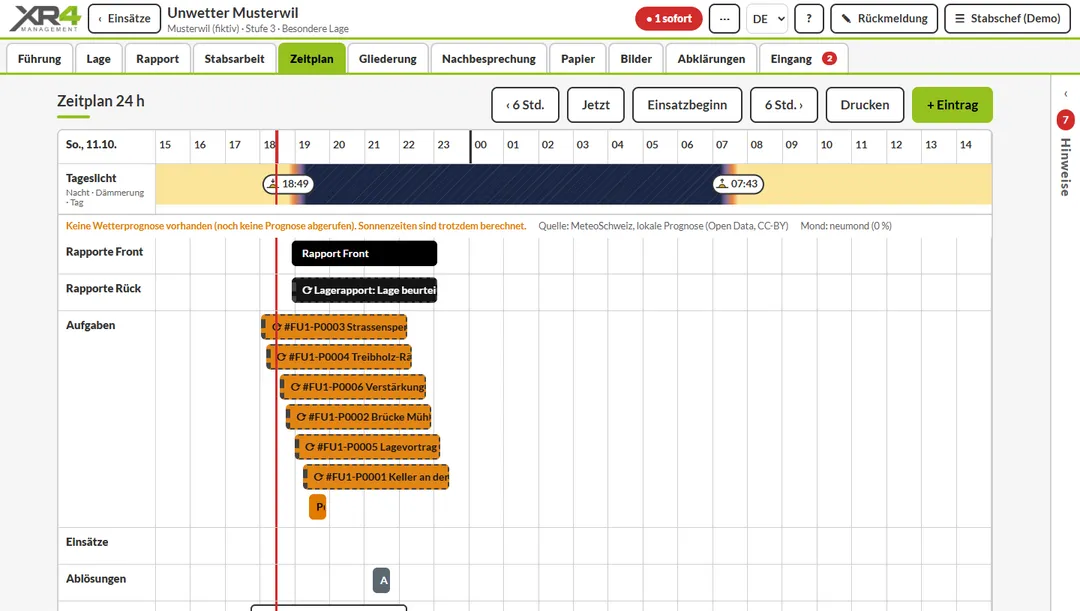The height and width of the screenshot is (611, 1080).
Task: Click the small orange P task block
Action: point(318,507)
